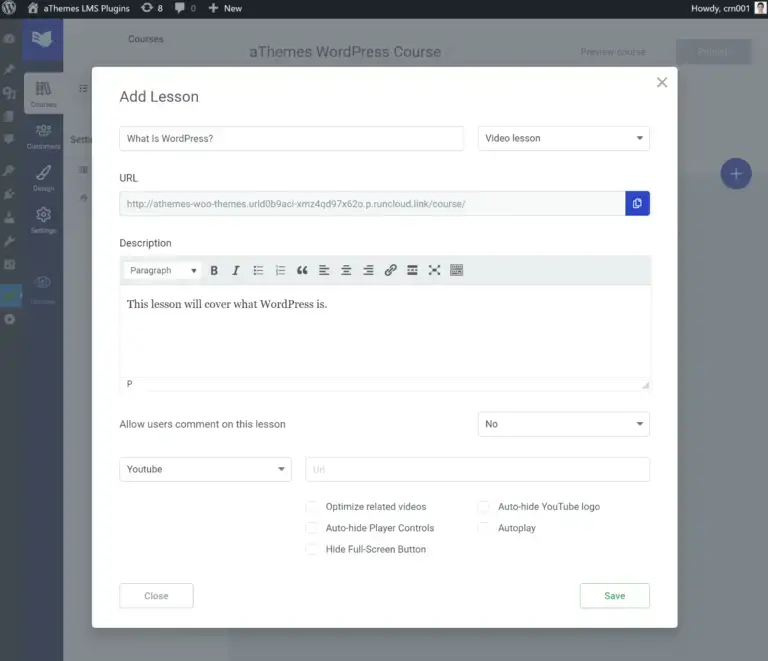Screen dimensions: 768x661
Task: Open the Design sidebar section
Action: [43, 178]
